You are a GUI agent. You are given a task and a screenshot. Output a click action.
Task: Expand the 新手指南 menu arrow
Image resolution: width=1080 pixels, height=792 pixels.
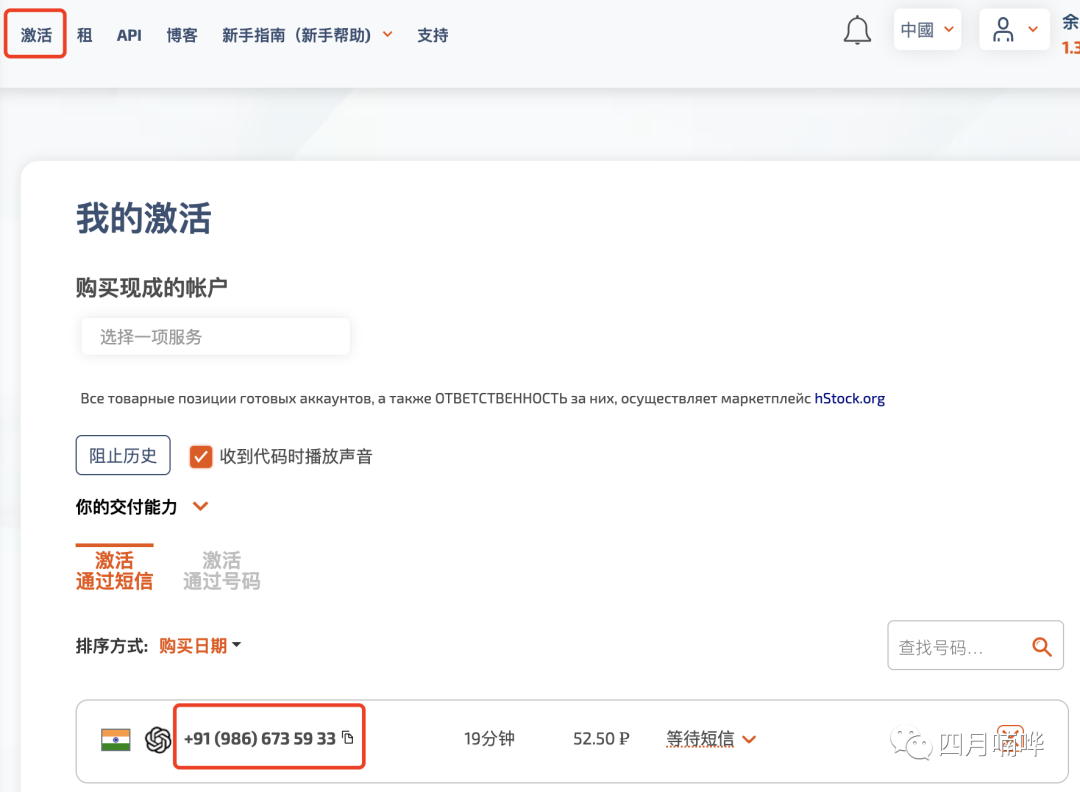click(x=388, y=34)
